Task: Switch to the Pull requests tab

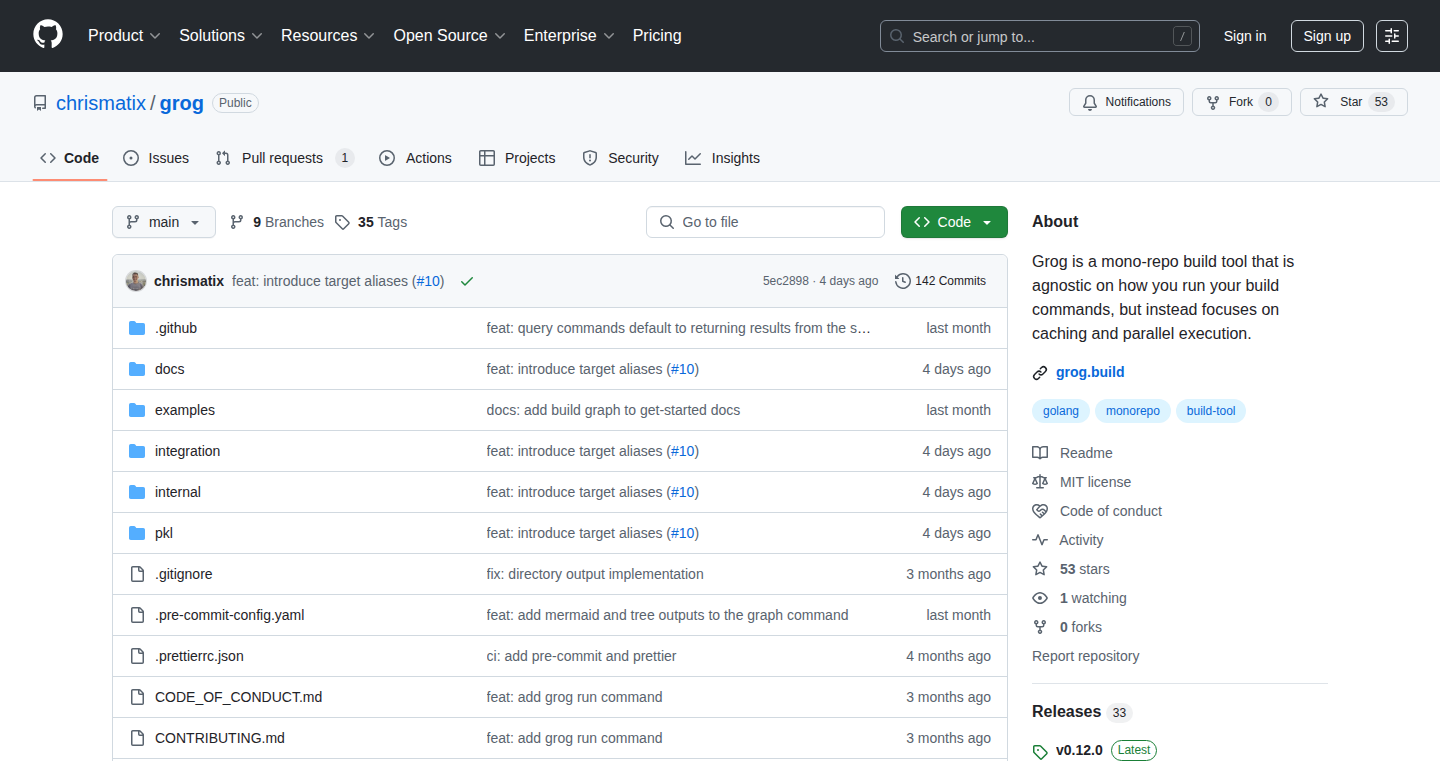Action: pos(285,158)
